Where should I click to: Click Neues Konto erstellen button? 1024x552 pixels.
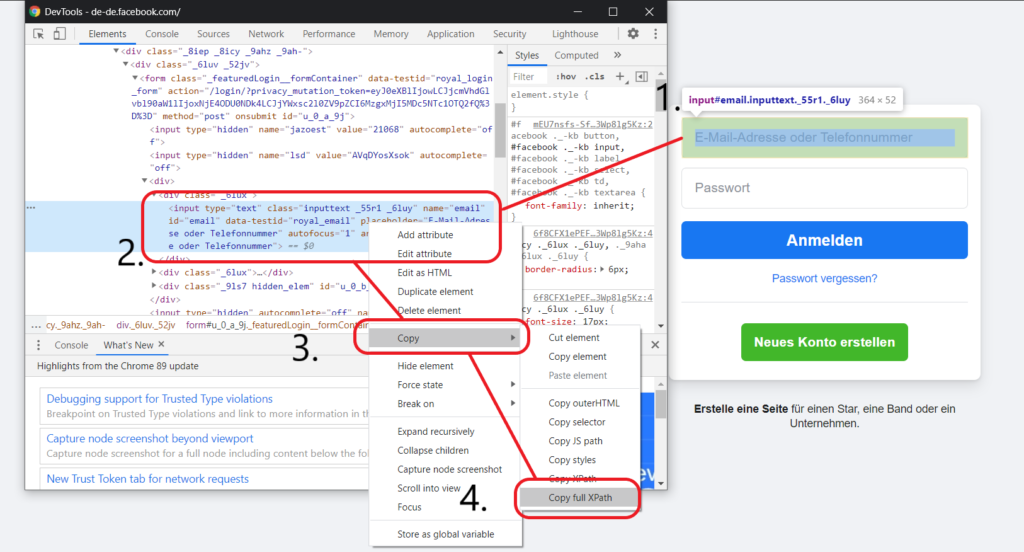pyautogui.click(x=824, y=342)
